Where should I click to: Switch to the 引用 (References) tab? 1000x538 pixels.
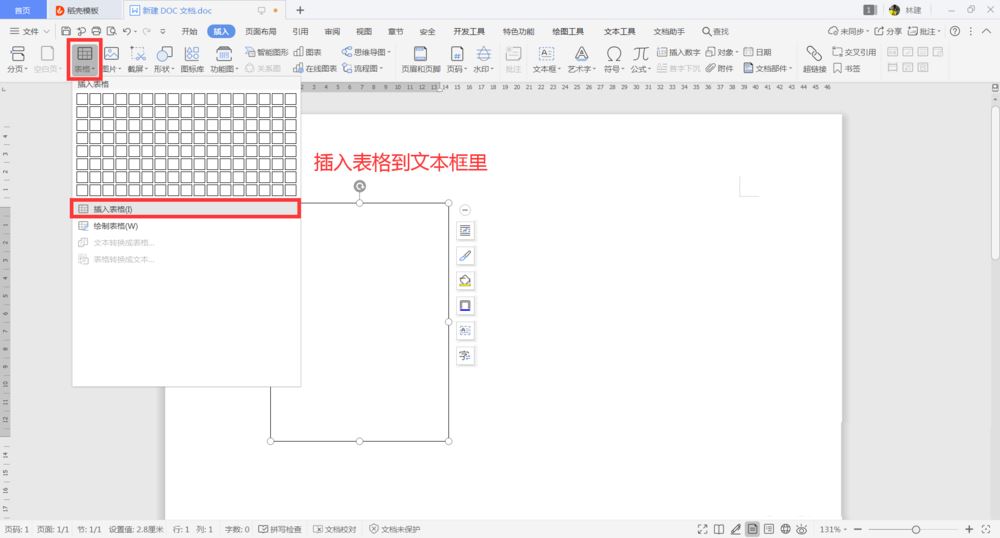tap(300, 31)
